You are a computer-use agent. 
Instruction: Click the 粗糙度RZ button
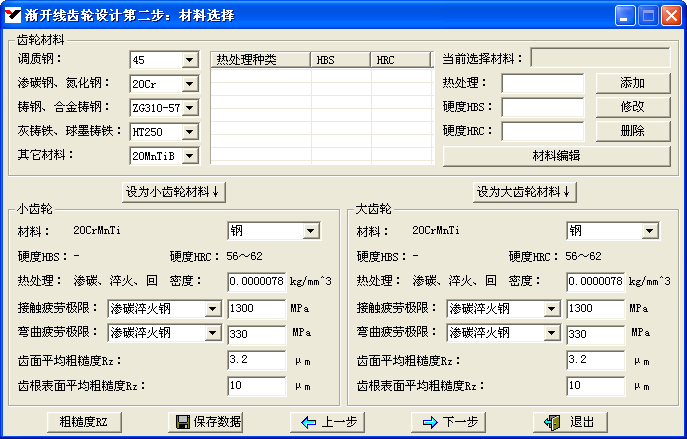[x=84, y=422]
